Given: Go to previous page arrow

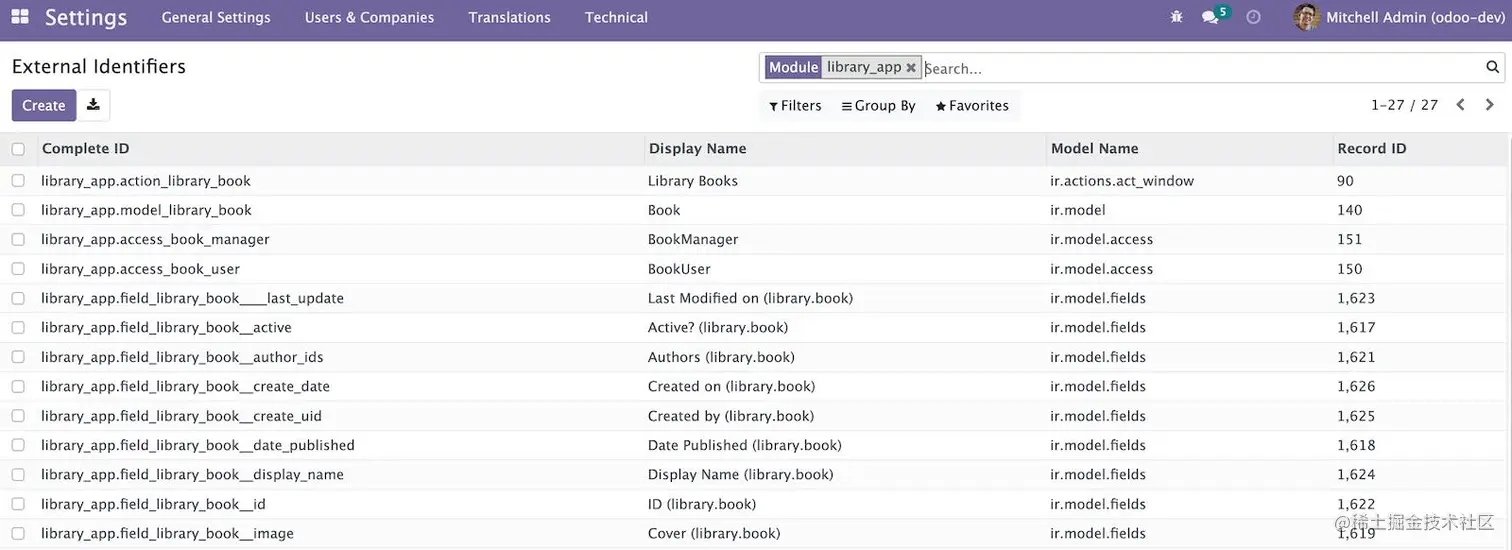Looking at the screenshot, I should tap(1460, 105).
